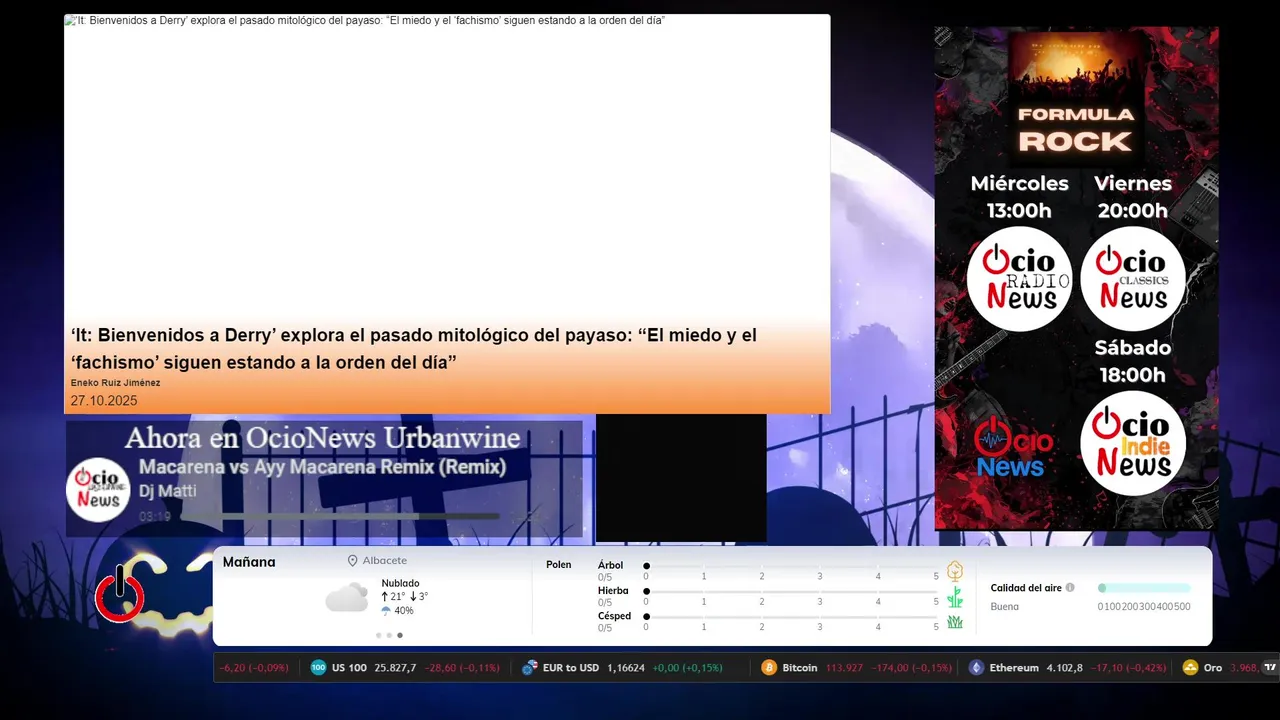Click the 'Calidad del aire' label
1280x720 pixels.
pos(1026,588)
